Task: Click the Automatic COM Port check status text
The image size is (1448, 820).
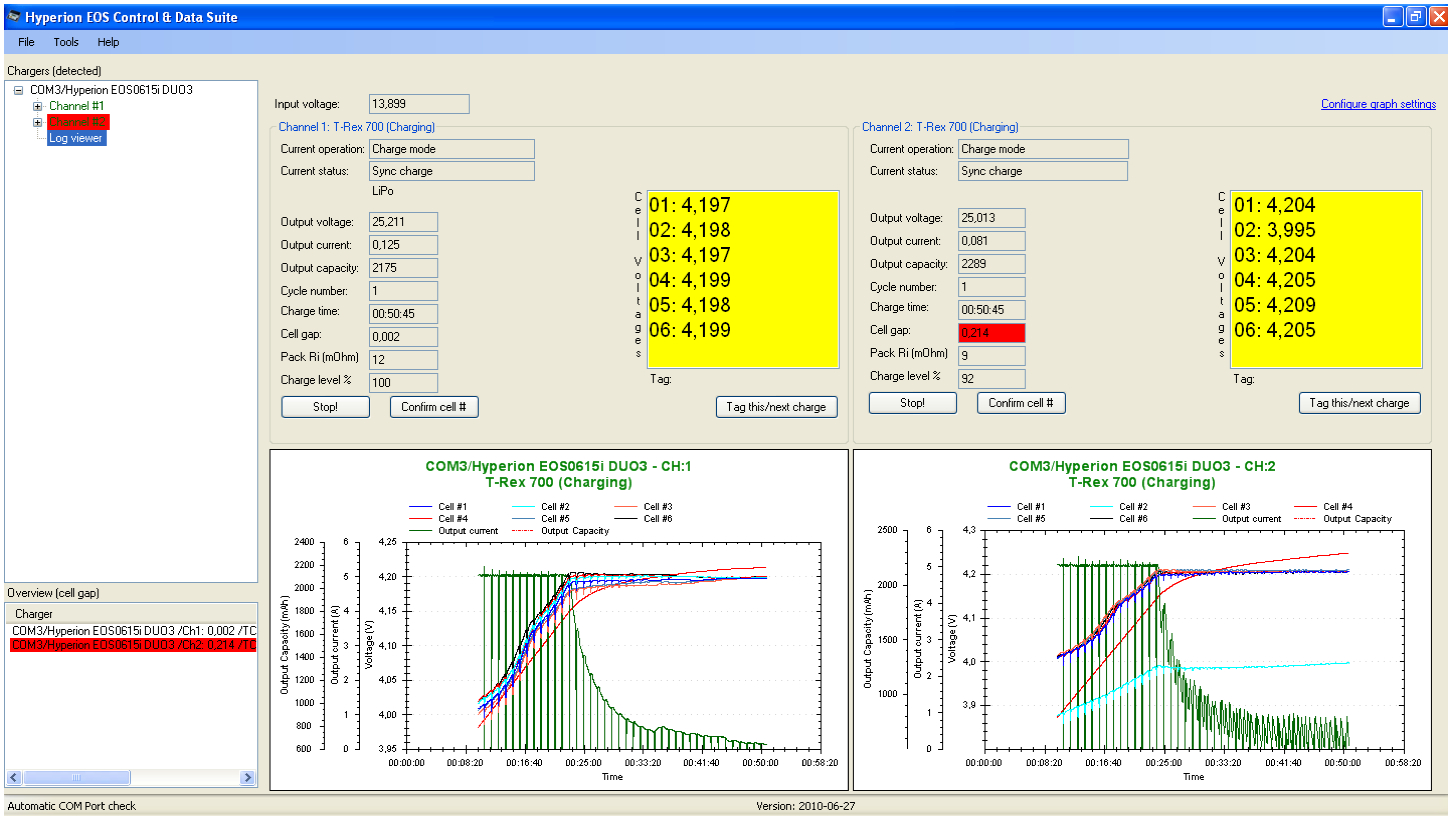Action: click(x=71, y=806)
